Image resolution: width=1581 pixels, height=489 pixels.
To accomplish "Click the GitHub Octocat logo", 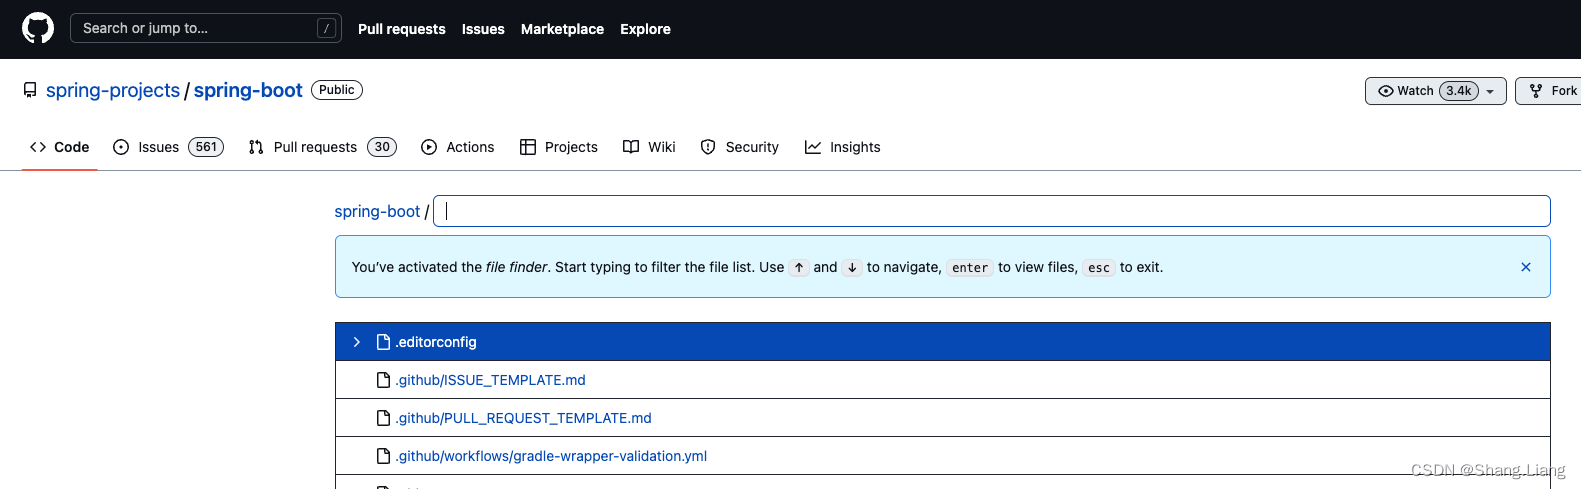I will pyautogui.click(x=38, y=28).
